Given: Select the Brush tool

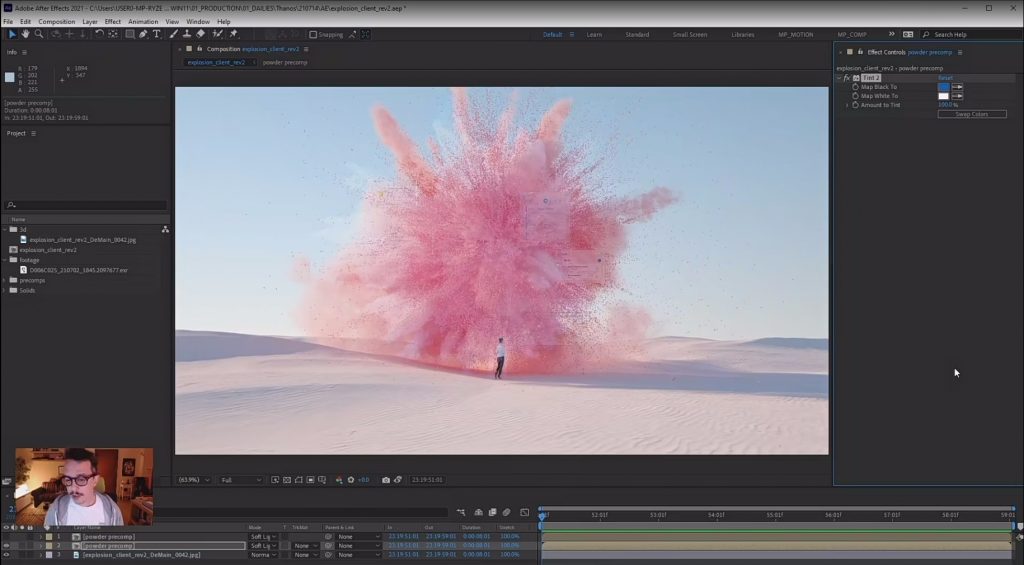Looking at the screenshot, I should tap(174, 34).
